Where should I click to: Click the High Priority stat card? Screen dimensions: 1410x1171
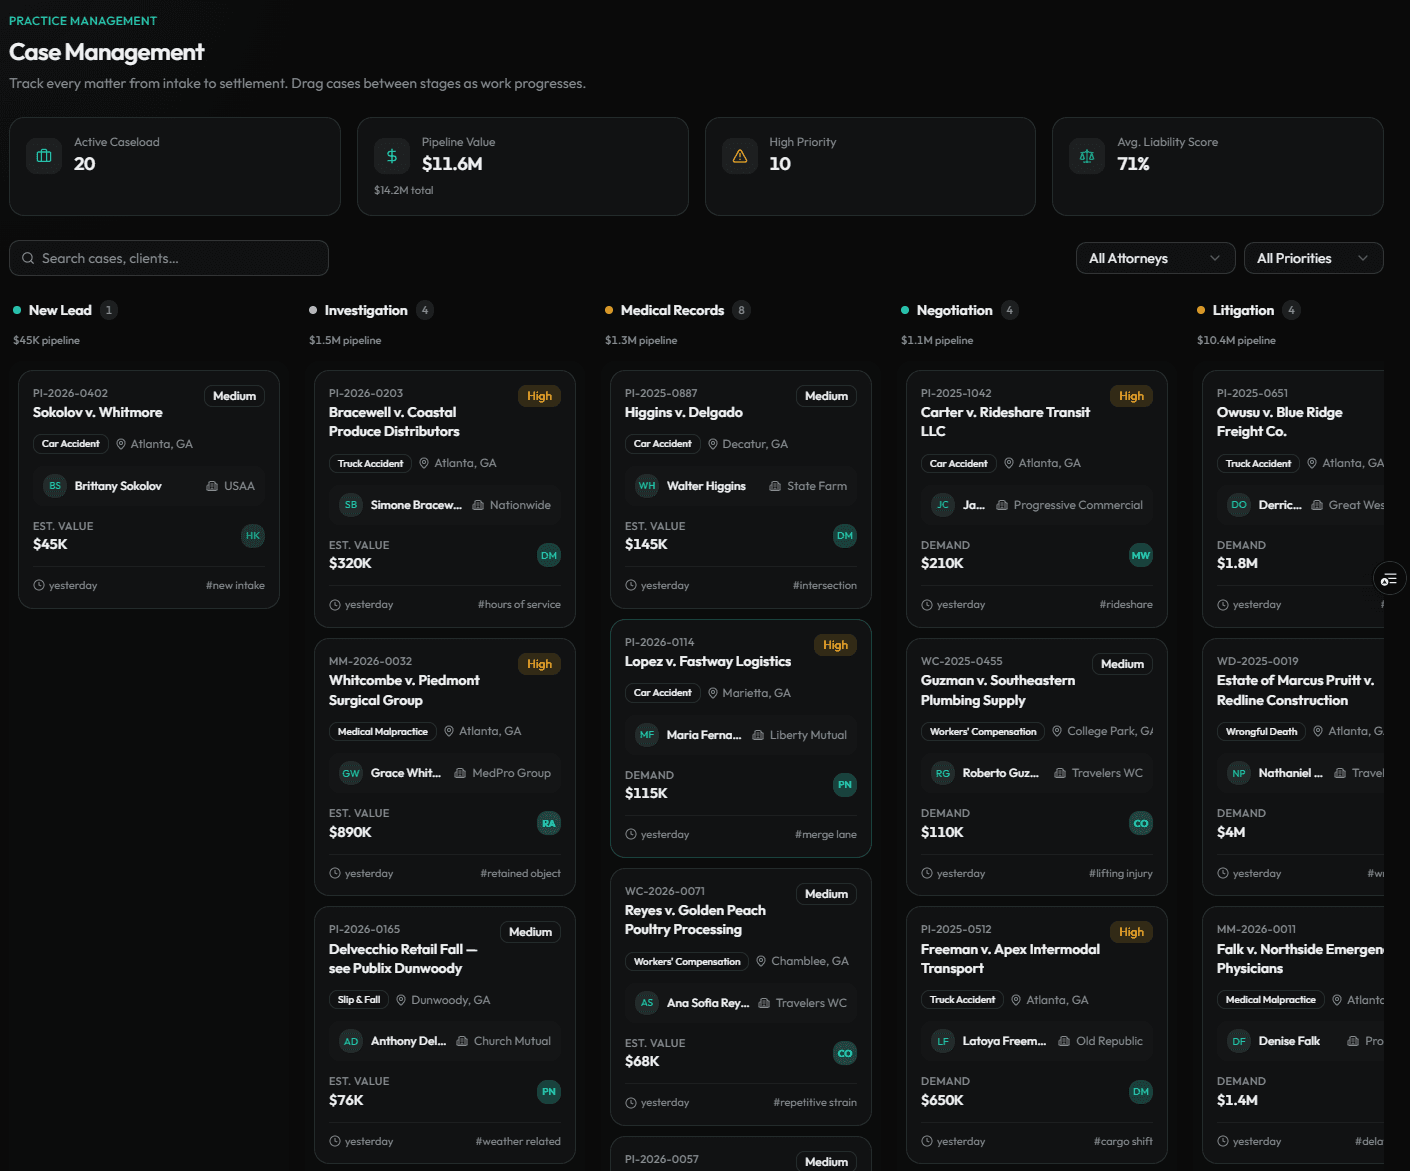click(870, 167)
